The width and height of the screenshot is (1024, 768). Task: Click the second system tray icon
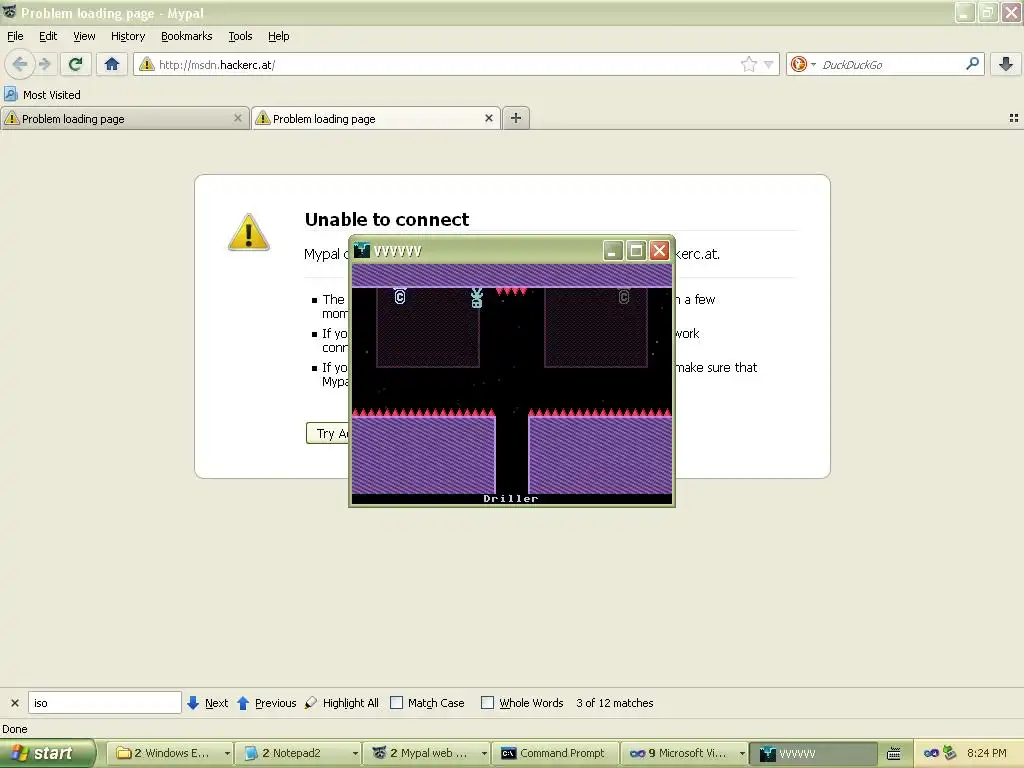(950, 753)
